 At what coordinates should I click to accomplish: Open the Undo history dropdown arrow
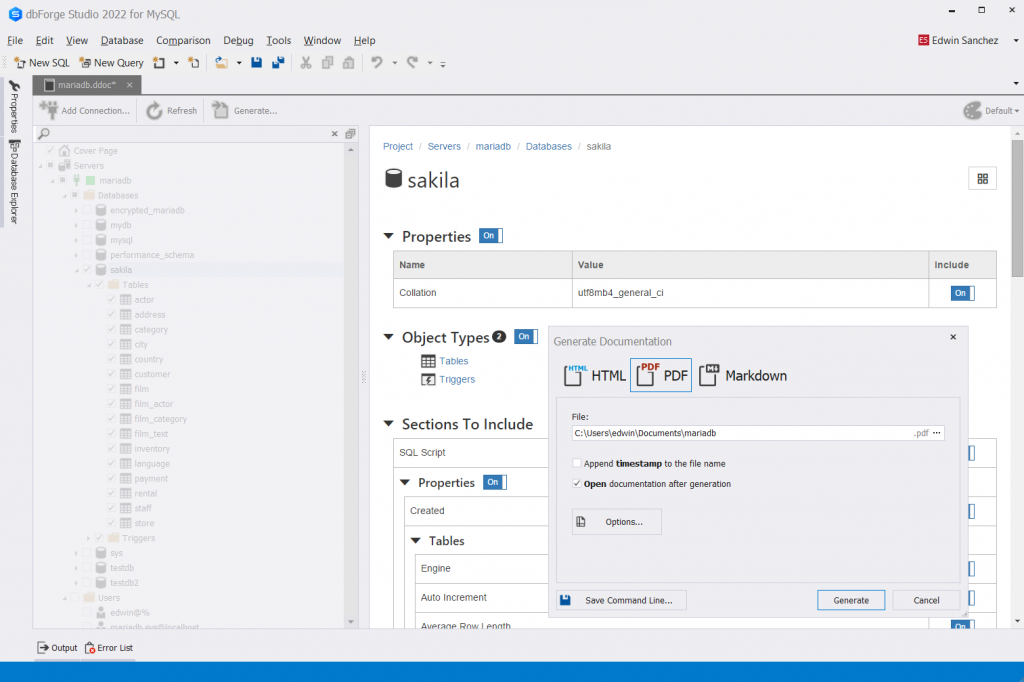pos(394,63)
